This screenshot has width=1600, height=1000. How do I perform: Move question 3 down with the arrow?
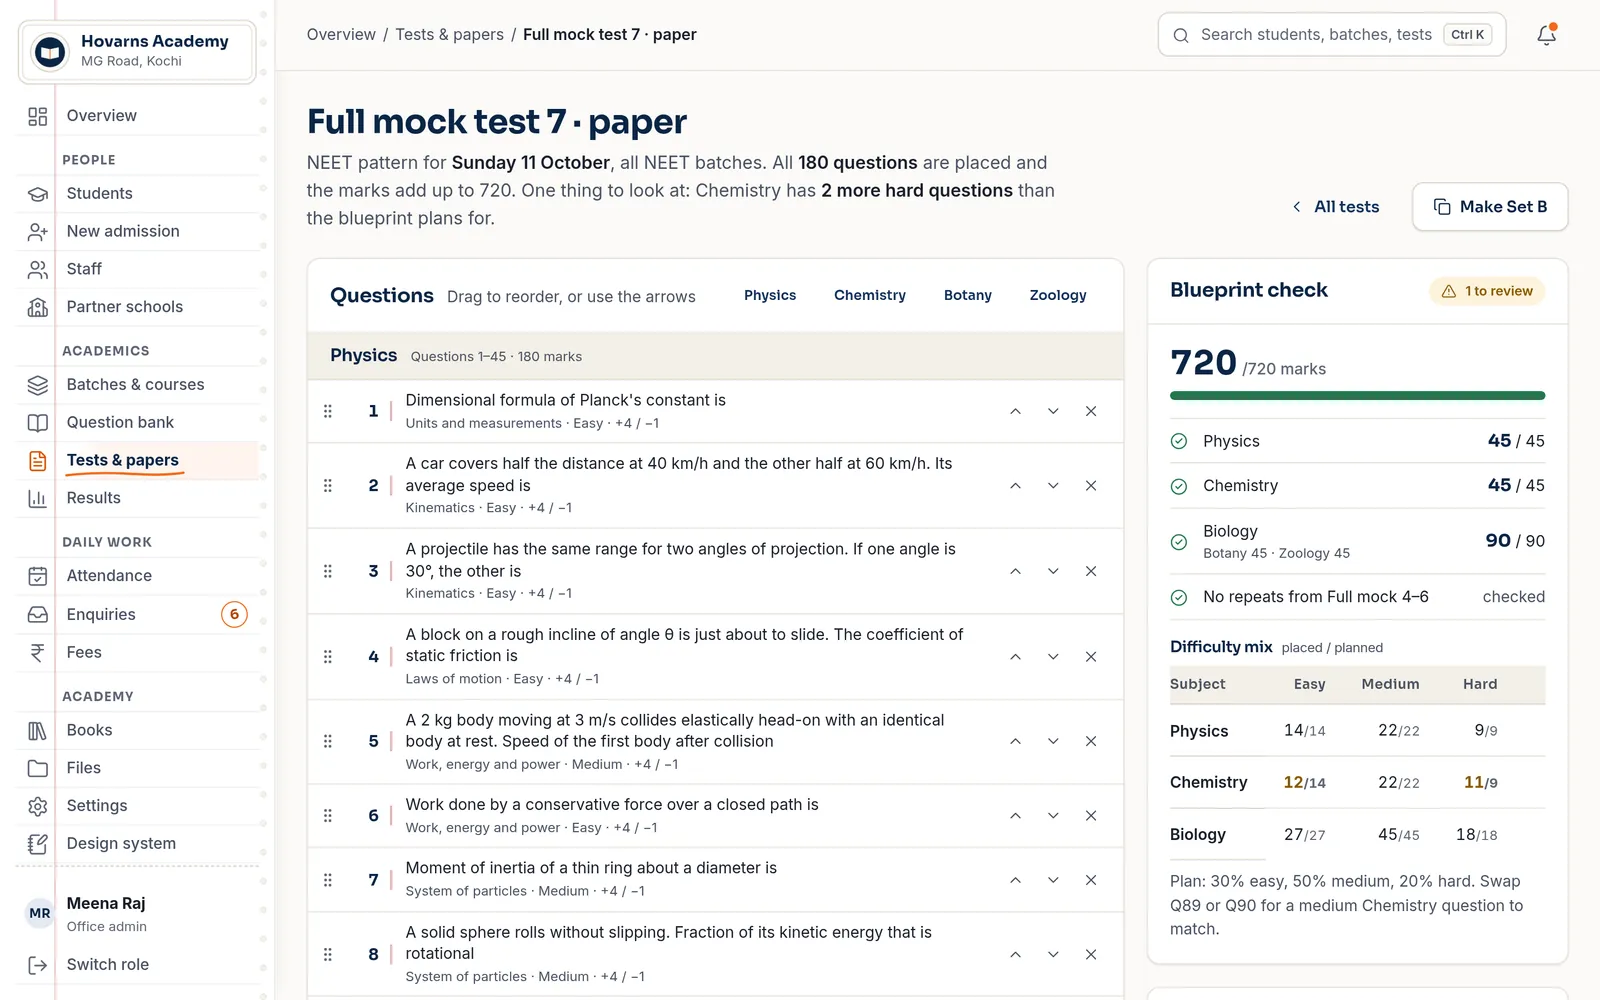(x=1053, y=571)
